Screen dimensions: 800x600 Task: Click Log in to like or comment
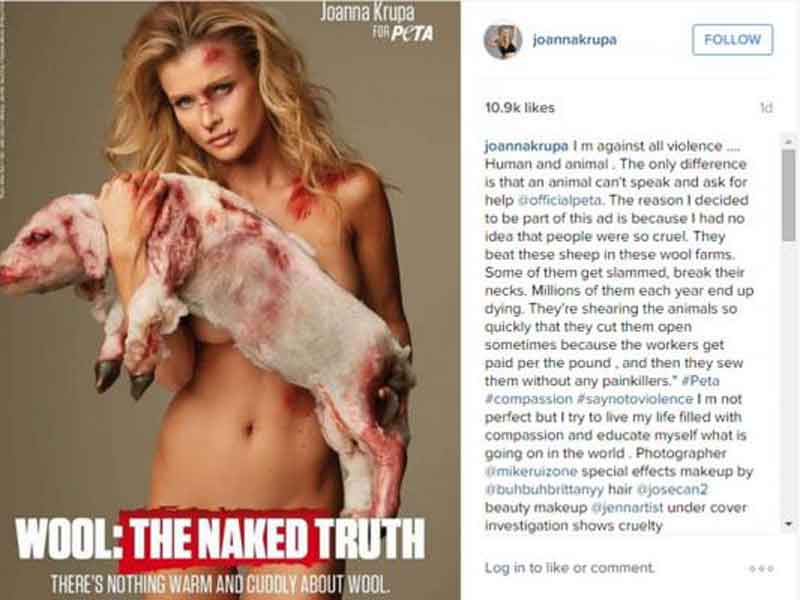pos(569,568)
